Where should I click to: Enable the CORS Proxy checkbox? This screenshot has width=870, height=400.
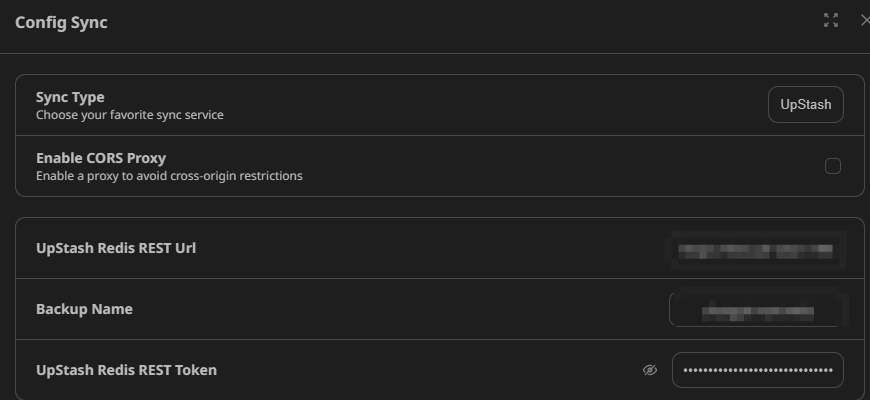tap(832, 166)
